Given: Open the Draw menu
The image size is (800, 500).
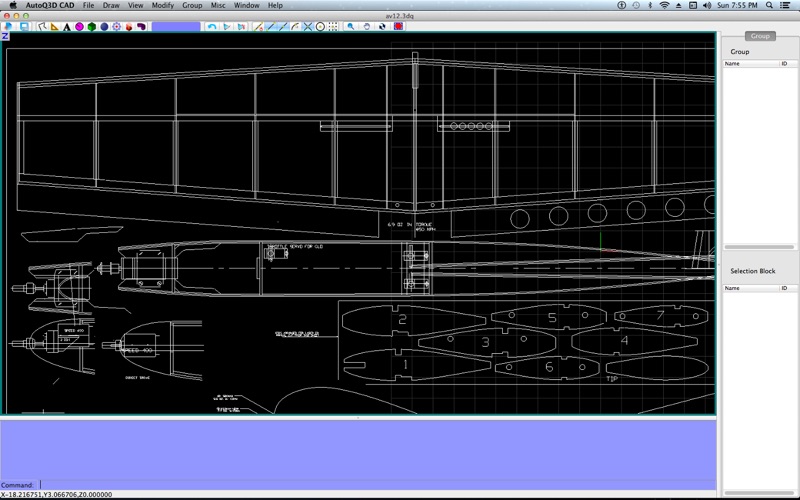Looking at the screenshot, I should coord(111,6).
